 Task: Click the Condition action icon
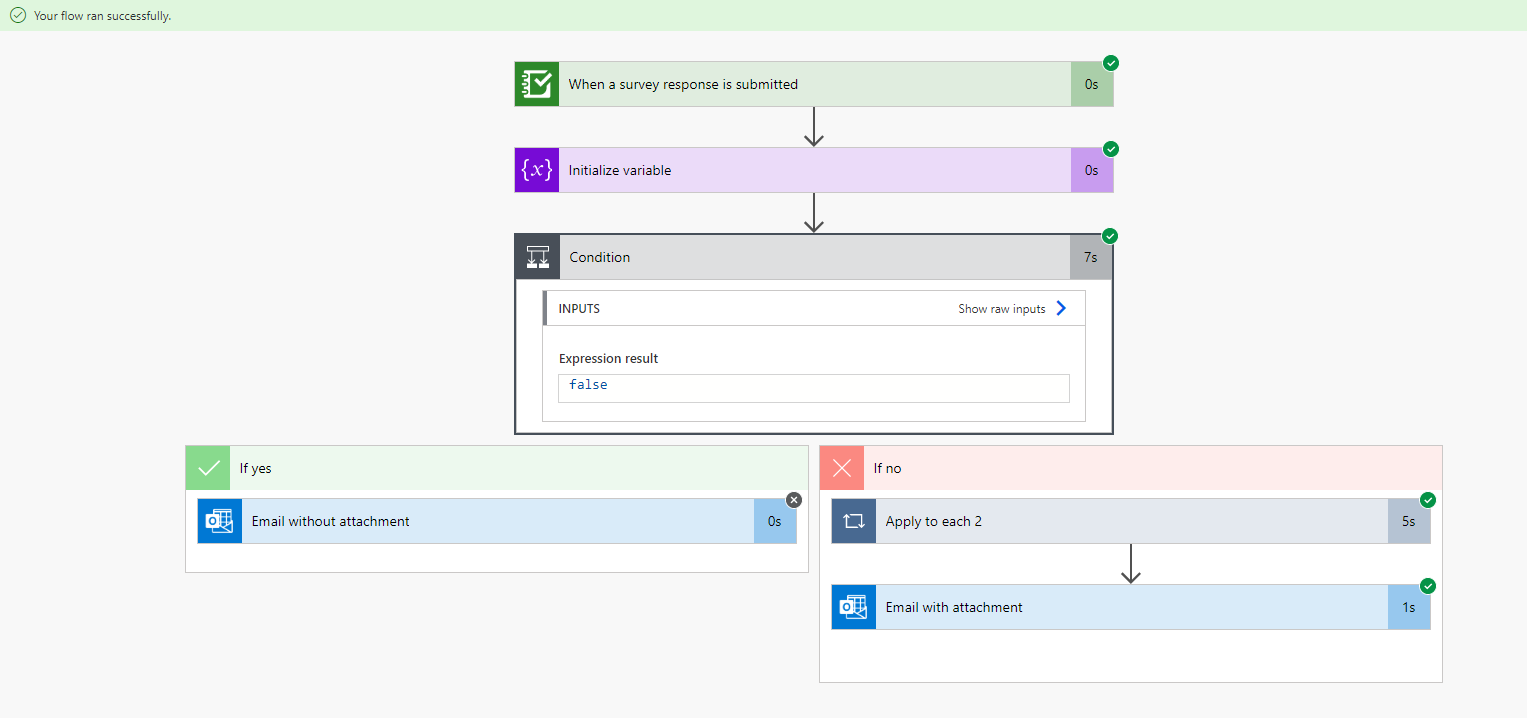point(538,257)
